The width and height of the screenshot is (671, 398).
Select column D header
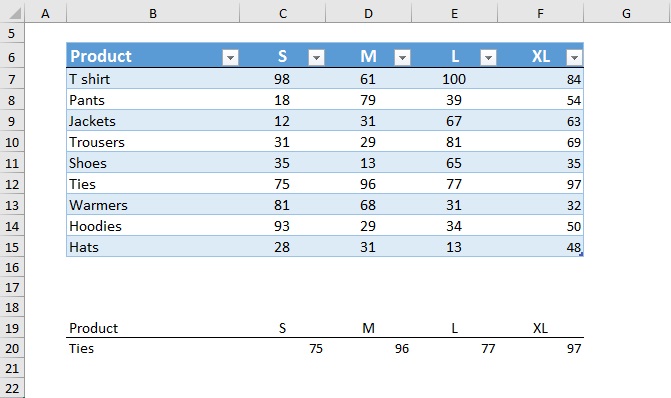tap(368, 13)
